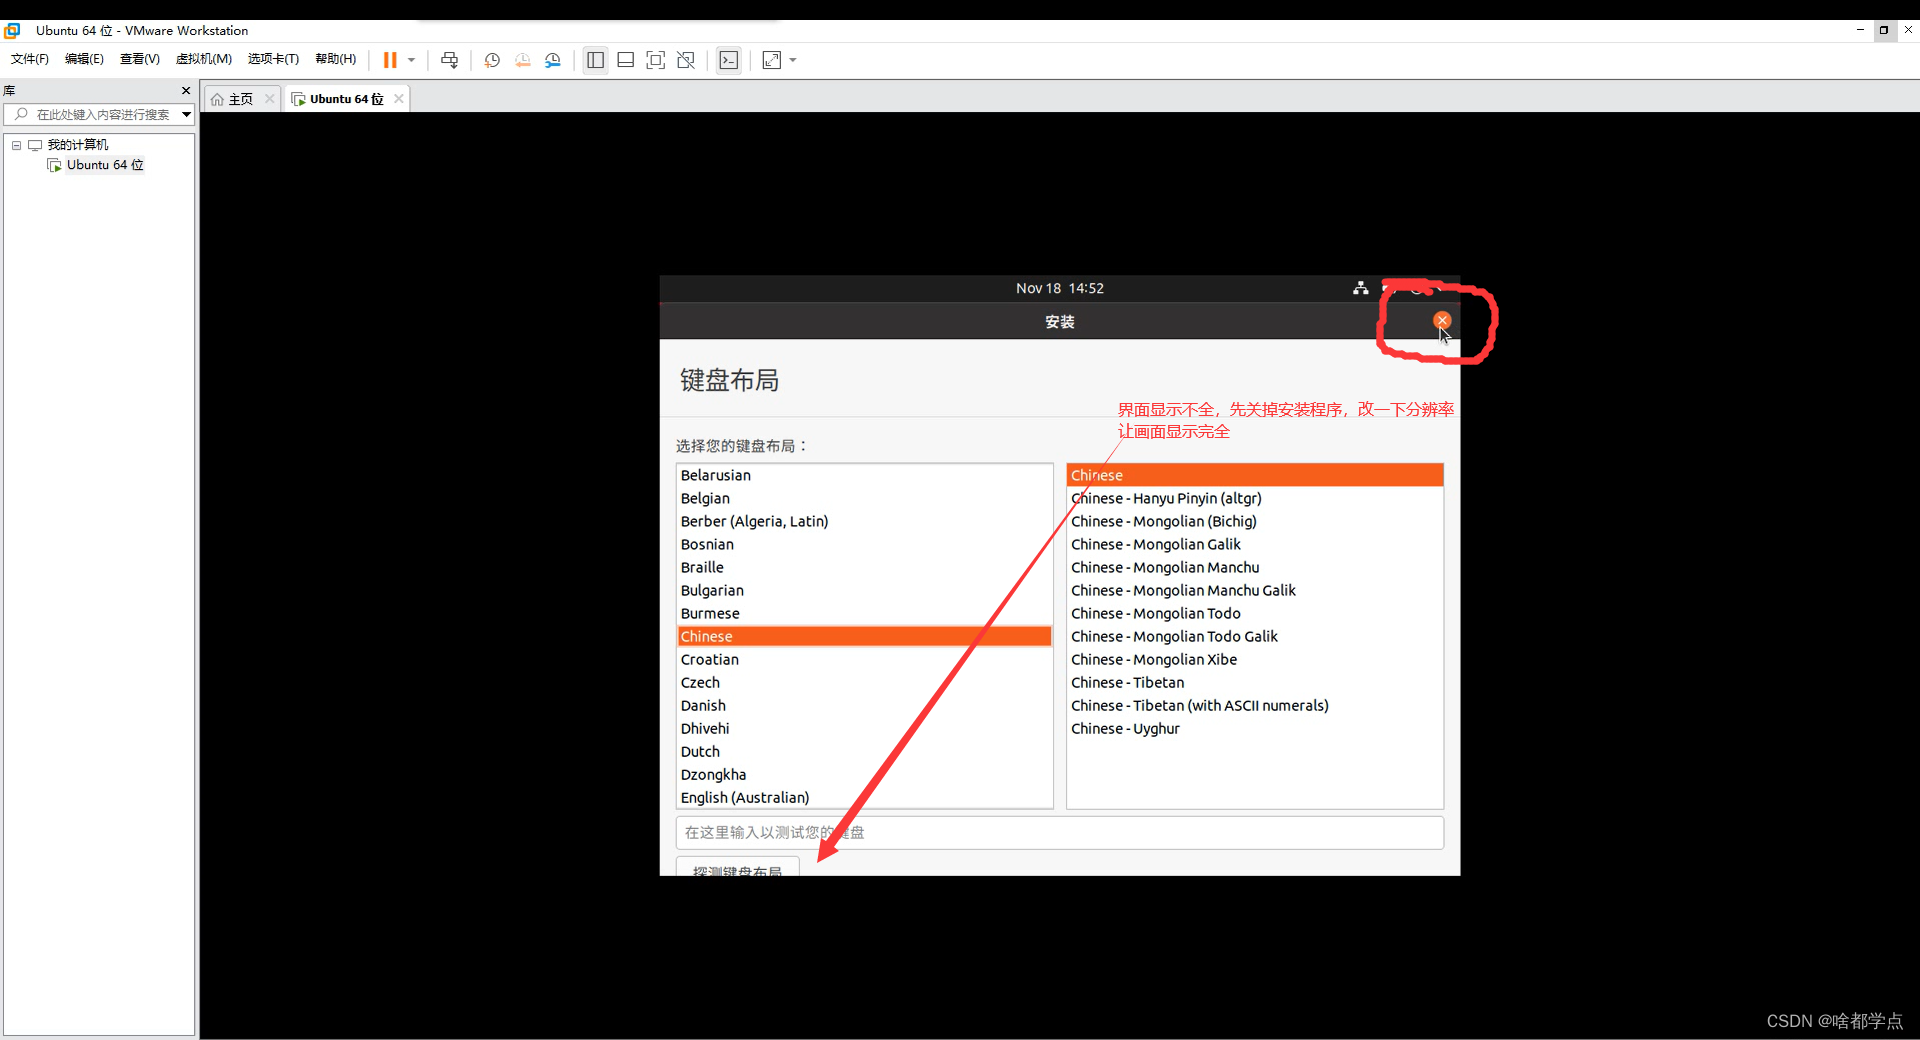This screenshot has height=1040, width=1920.
Task: Click the Nov 18 14:52 clock
Action: click(x=1060, y=288)
